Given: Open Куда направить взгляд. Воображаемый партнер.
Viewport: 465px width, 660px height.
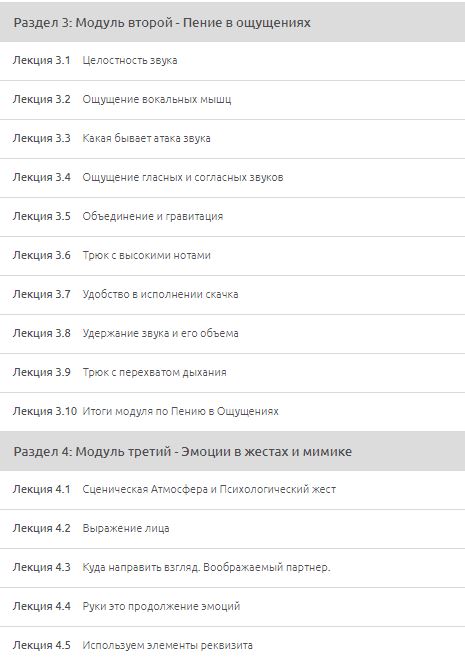Looking at the screenshot, I should [232, 568].
